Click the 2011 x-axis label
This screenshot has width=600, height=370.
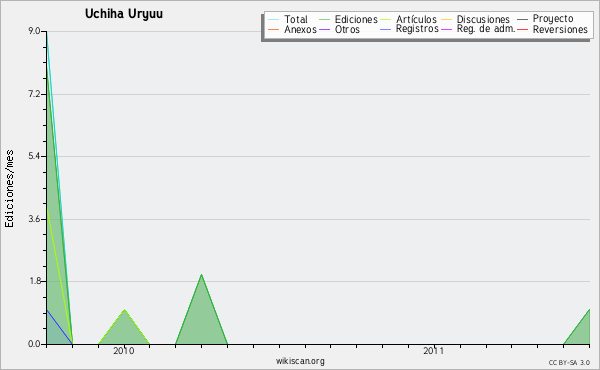click(434, 351)
